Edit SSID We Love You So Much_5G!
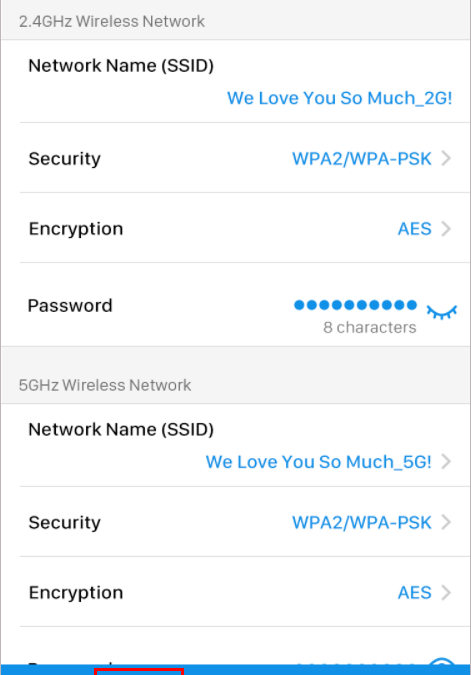Screen dimensions: 471x675 (319, 462)
